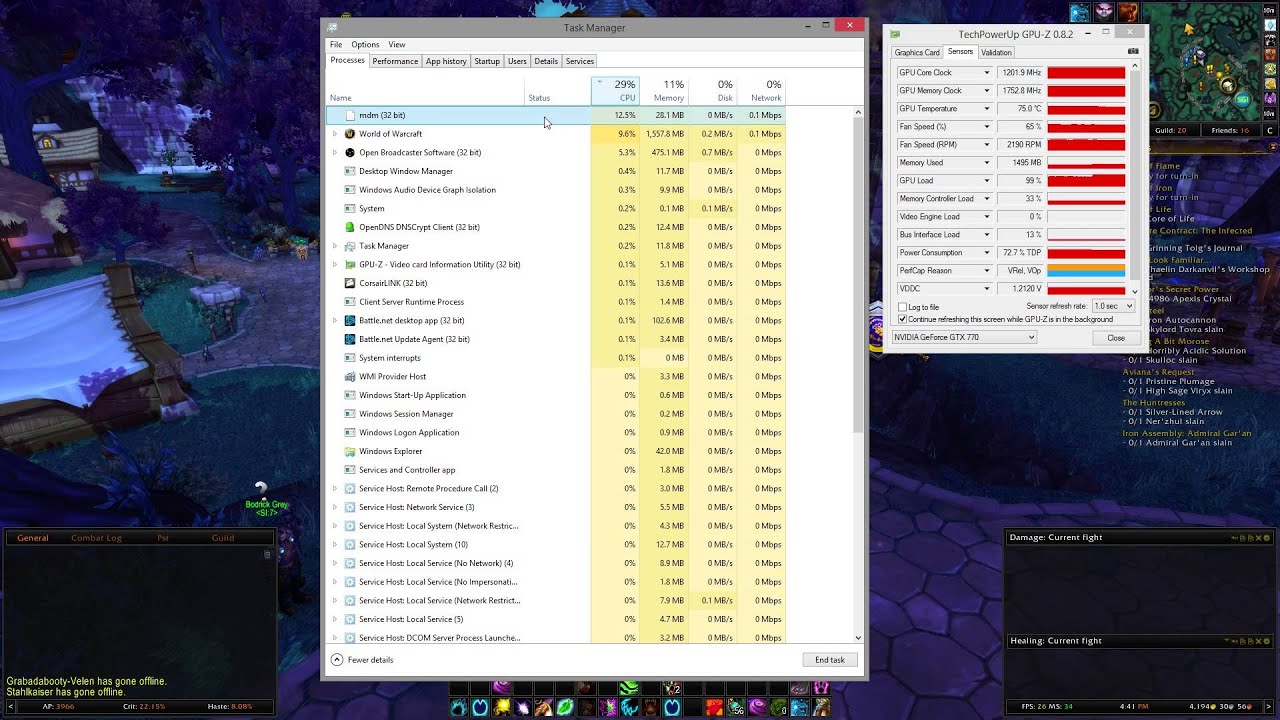Image resolution: width=1280 pixels, height=720 pixels.
Task: Click the gear icon of Service Host: Network Service
Action: click(350, 507)
